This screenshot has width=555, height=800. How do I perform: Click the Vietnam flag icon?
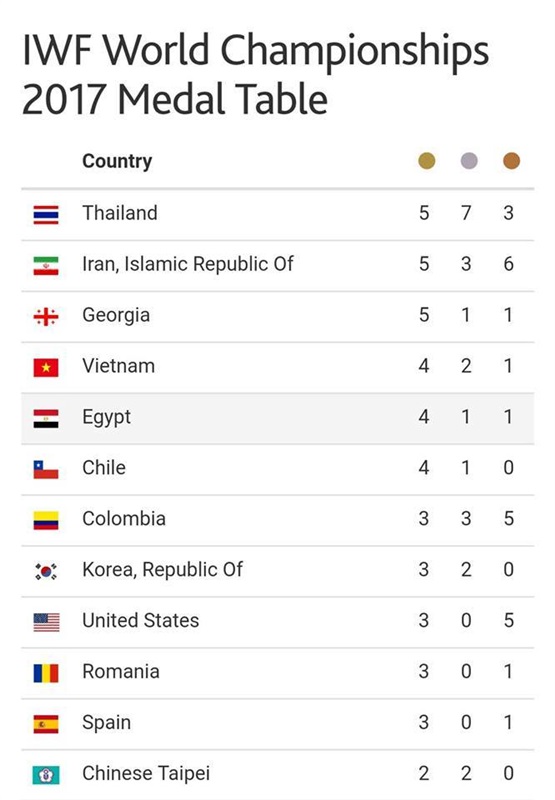(x=46, y=367)
